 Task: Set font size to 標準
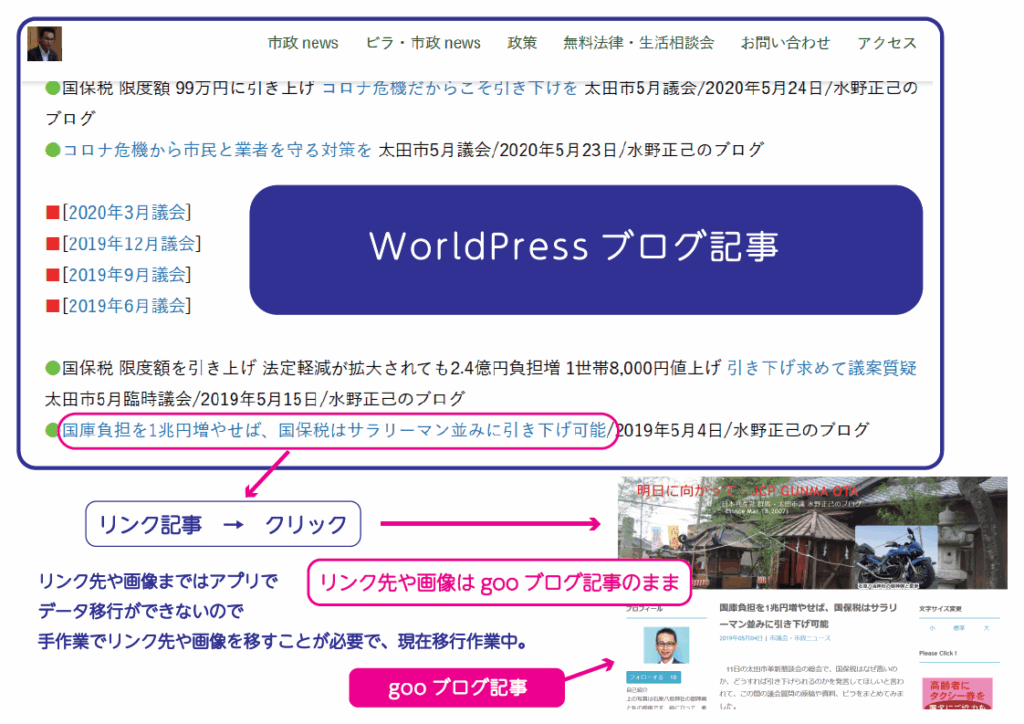pos(959,628)
